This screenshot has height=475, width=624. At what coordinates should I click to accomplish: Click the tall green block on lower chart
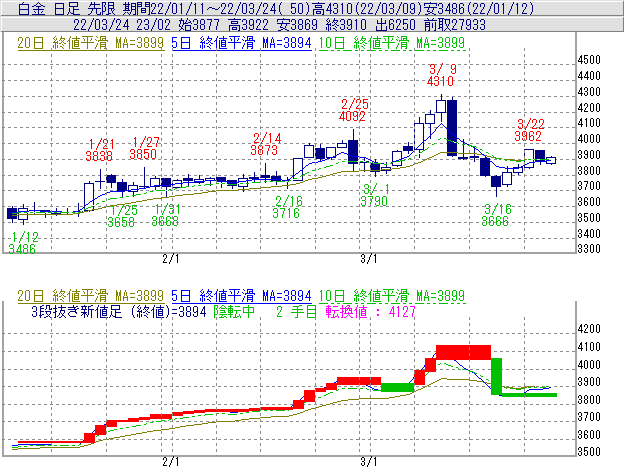tap(496, 376)
